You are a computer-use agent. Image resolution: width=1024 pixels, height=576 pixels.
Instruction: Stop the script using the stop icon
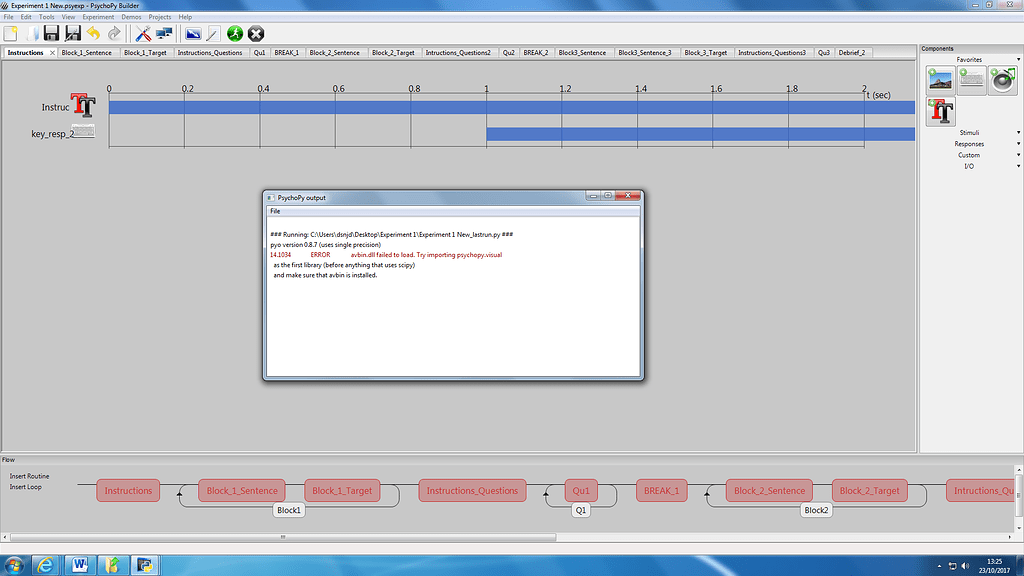[255, 33]
